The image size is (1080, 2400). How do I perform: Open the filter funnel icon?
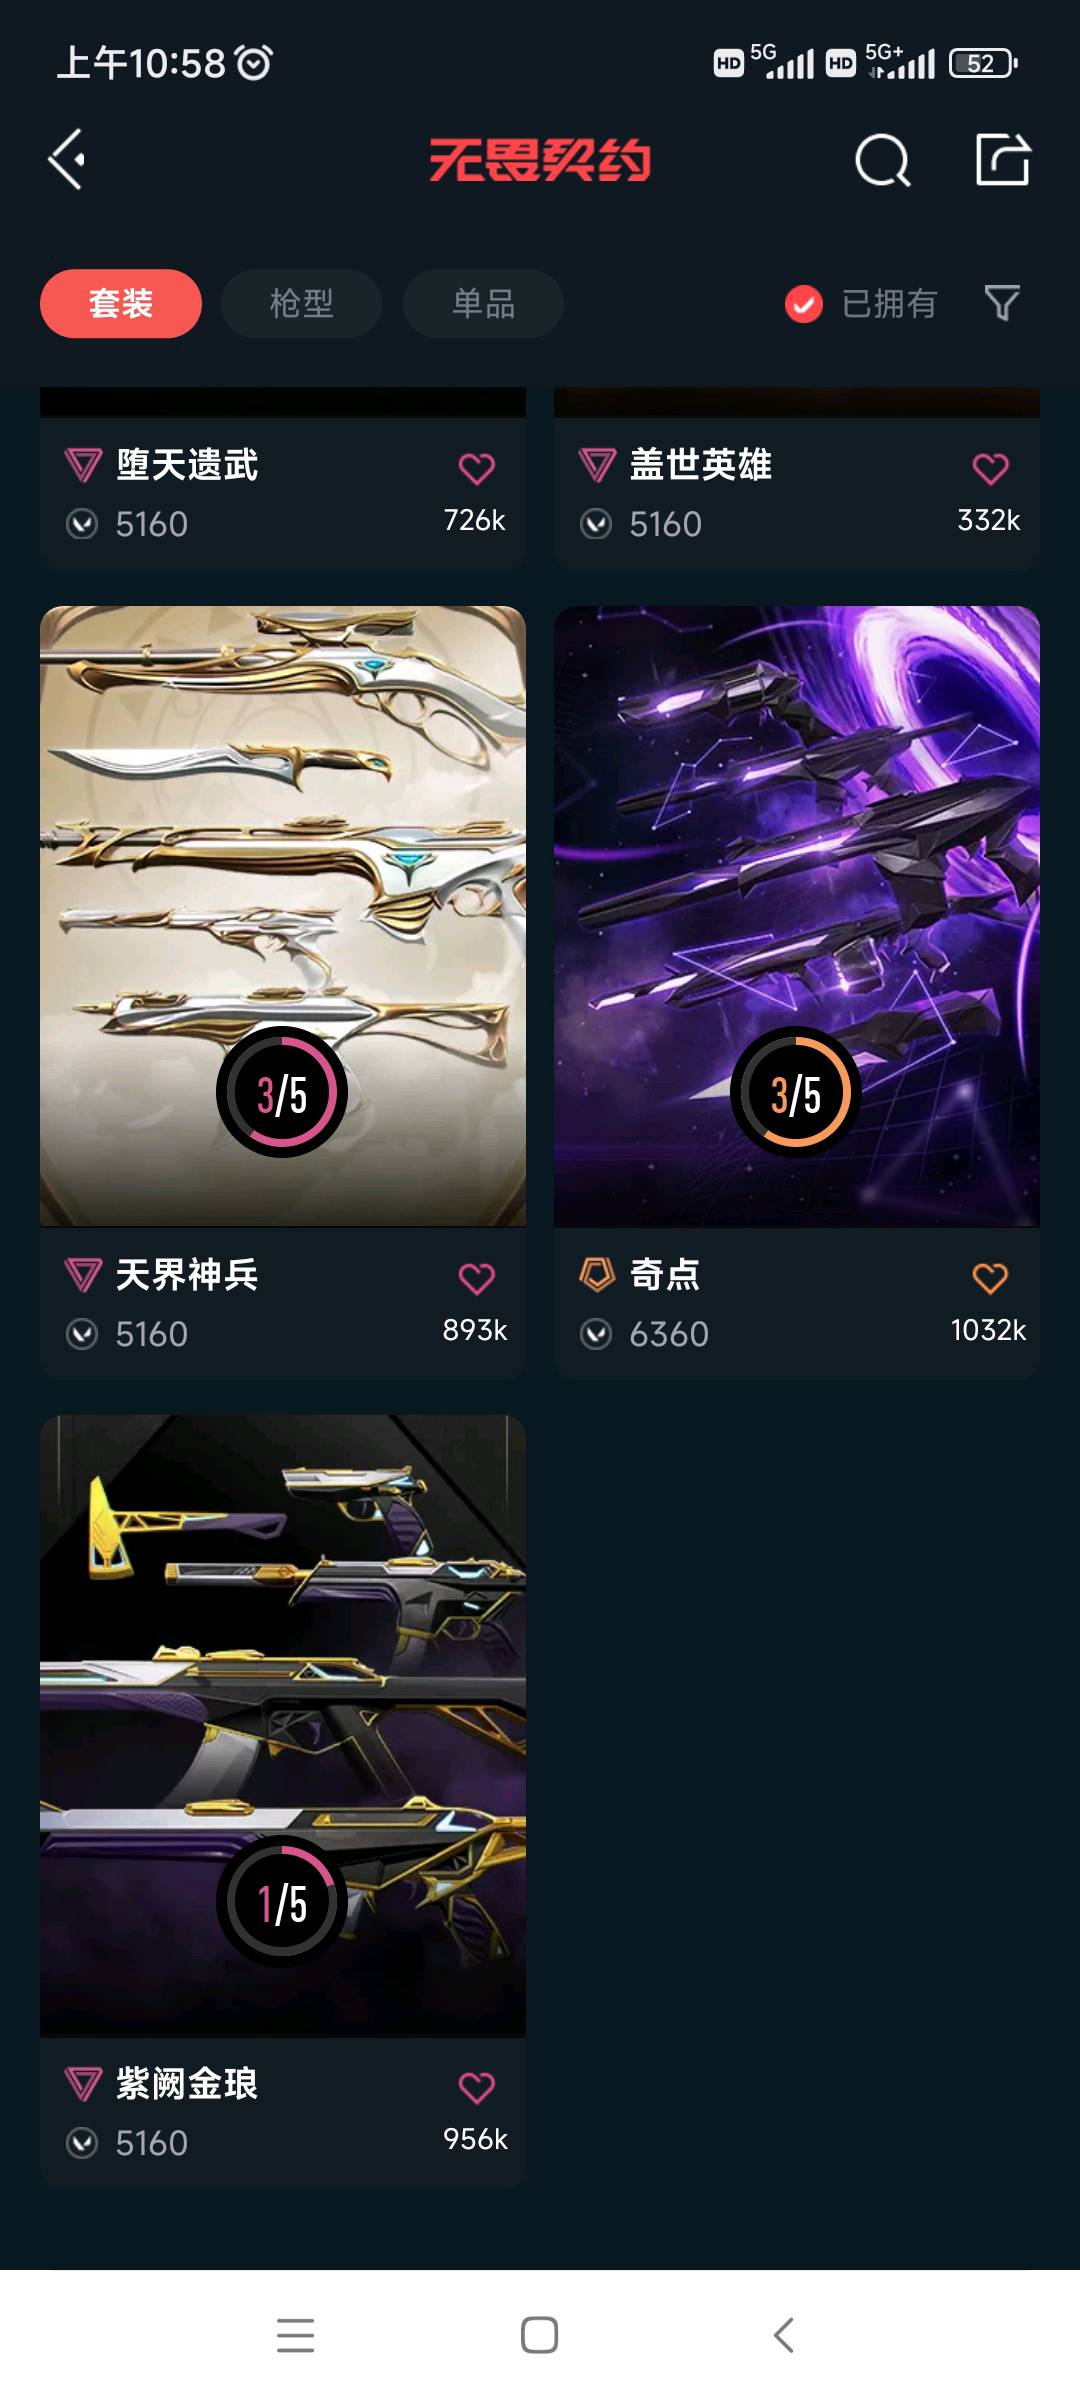tap(1002, 303)
